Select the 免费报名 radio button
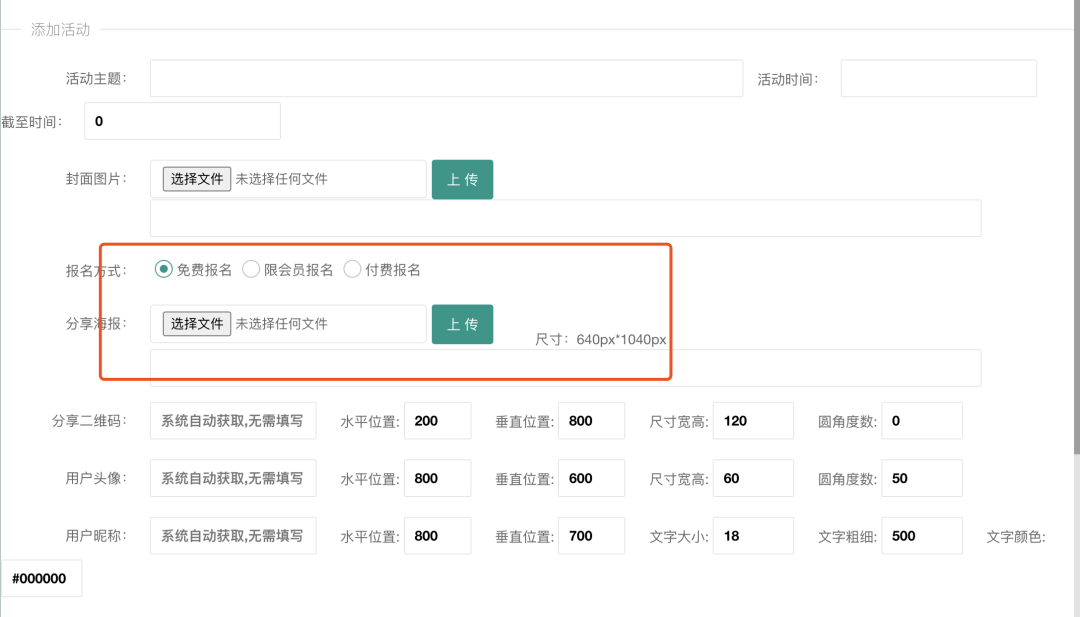 pyautogui.click(x=164, y=269)
